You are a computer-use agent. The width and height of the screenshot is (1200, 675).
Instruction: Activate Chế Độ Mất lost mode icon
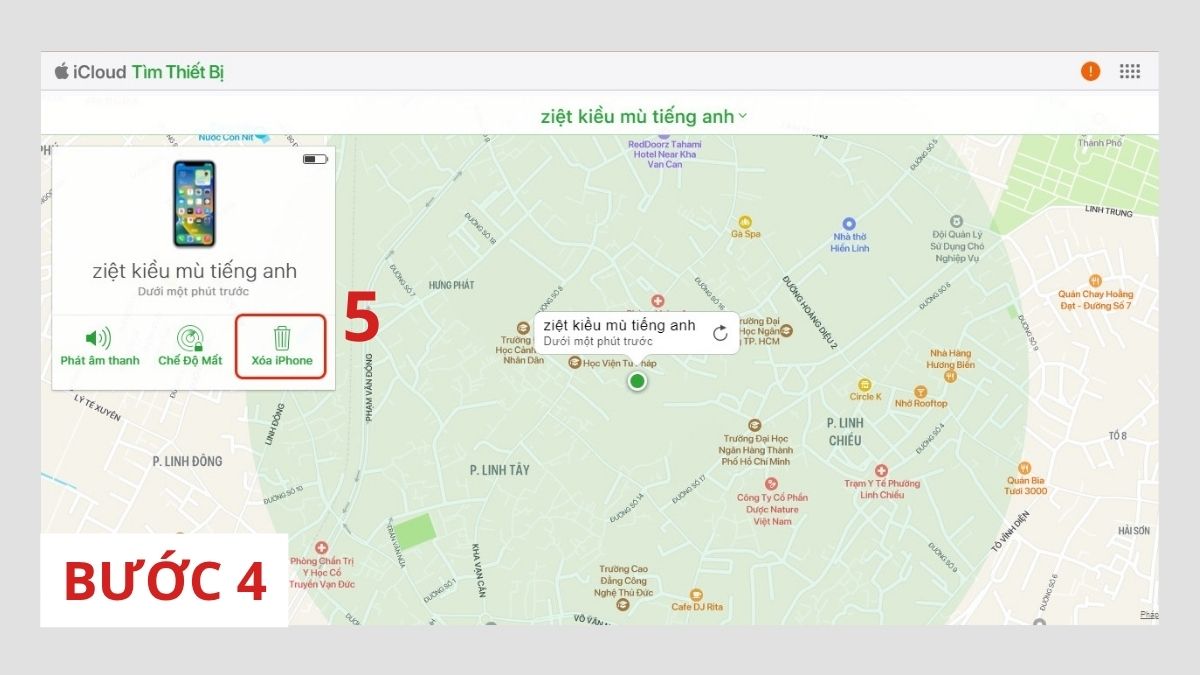click(x=190, y=339)
